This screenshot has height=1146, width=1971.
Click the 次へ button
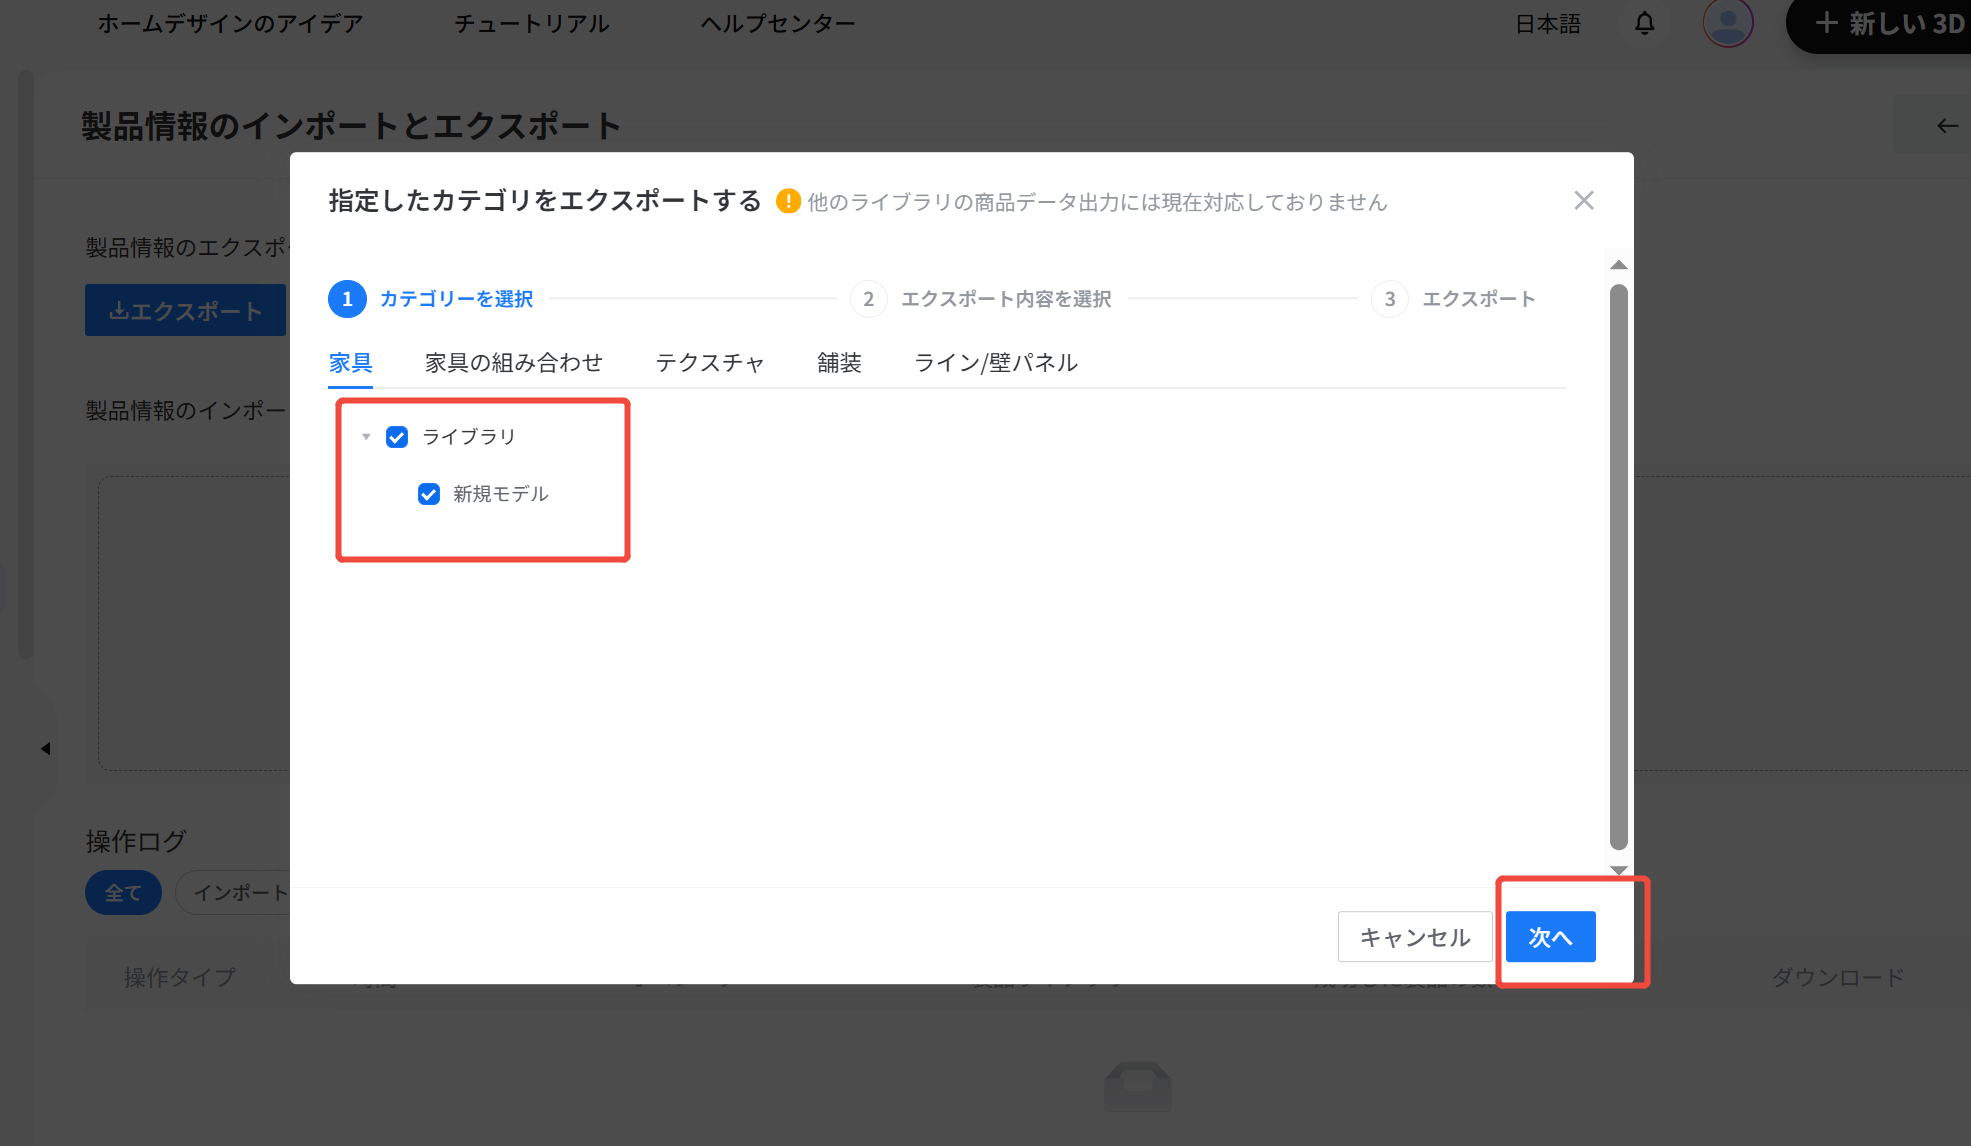(x=1551, y=937)
